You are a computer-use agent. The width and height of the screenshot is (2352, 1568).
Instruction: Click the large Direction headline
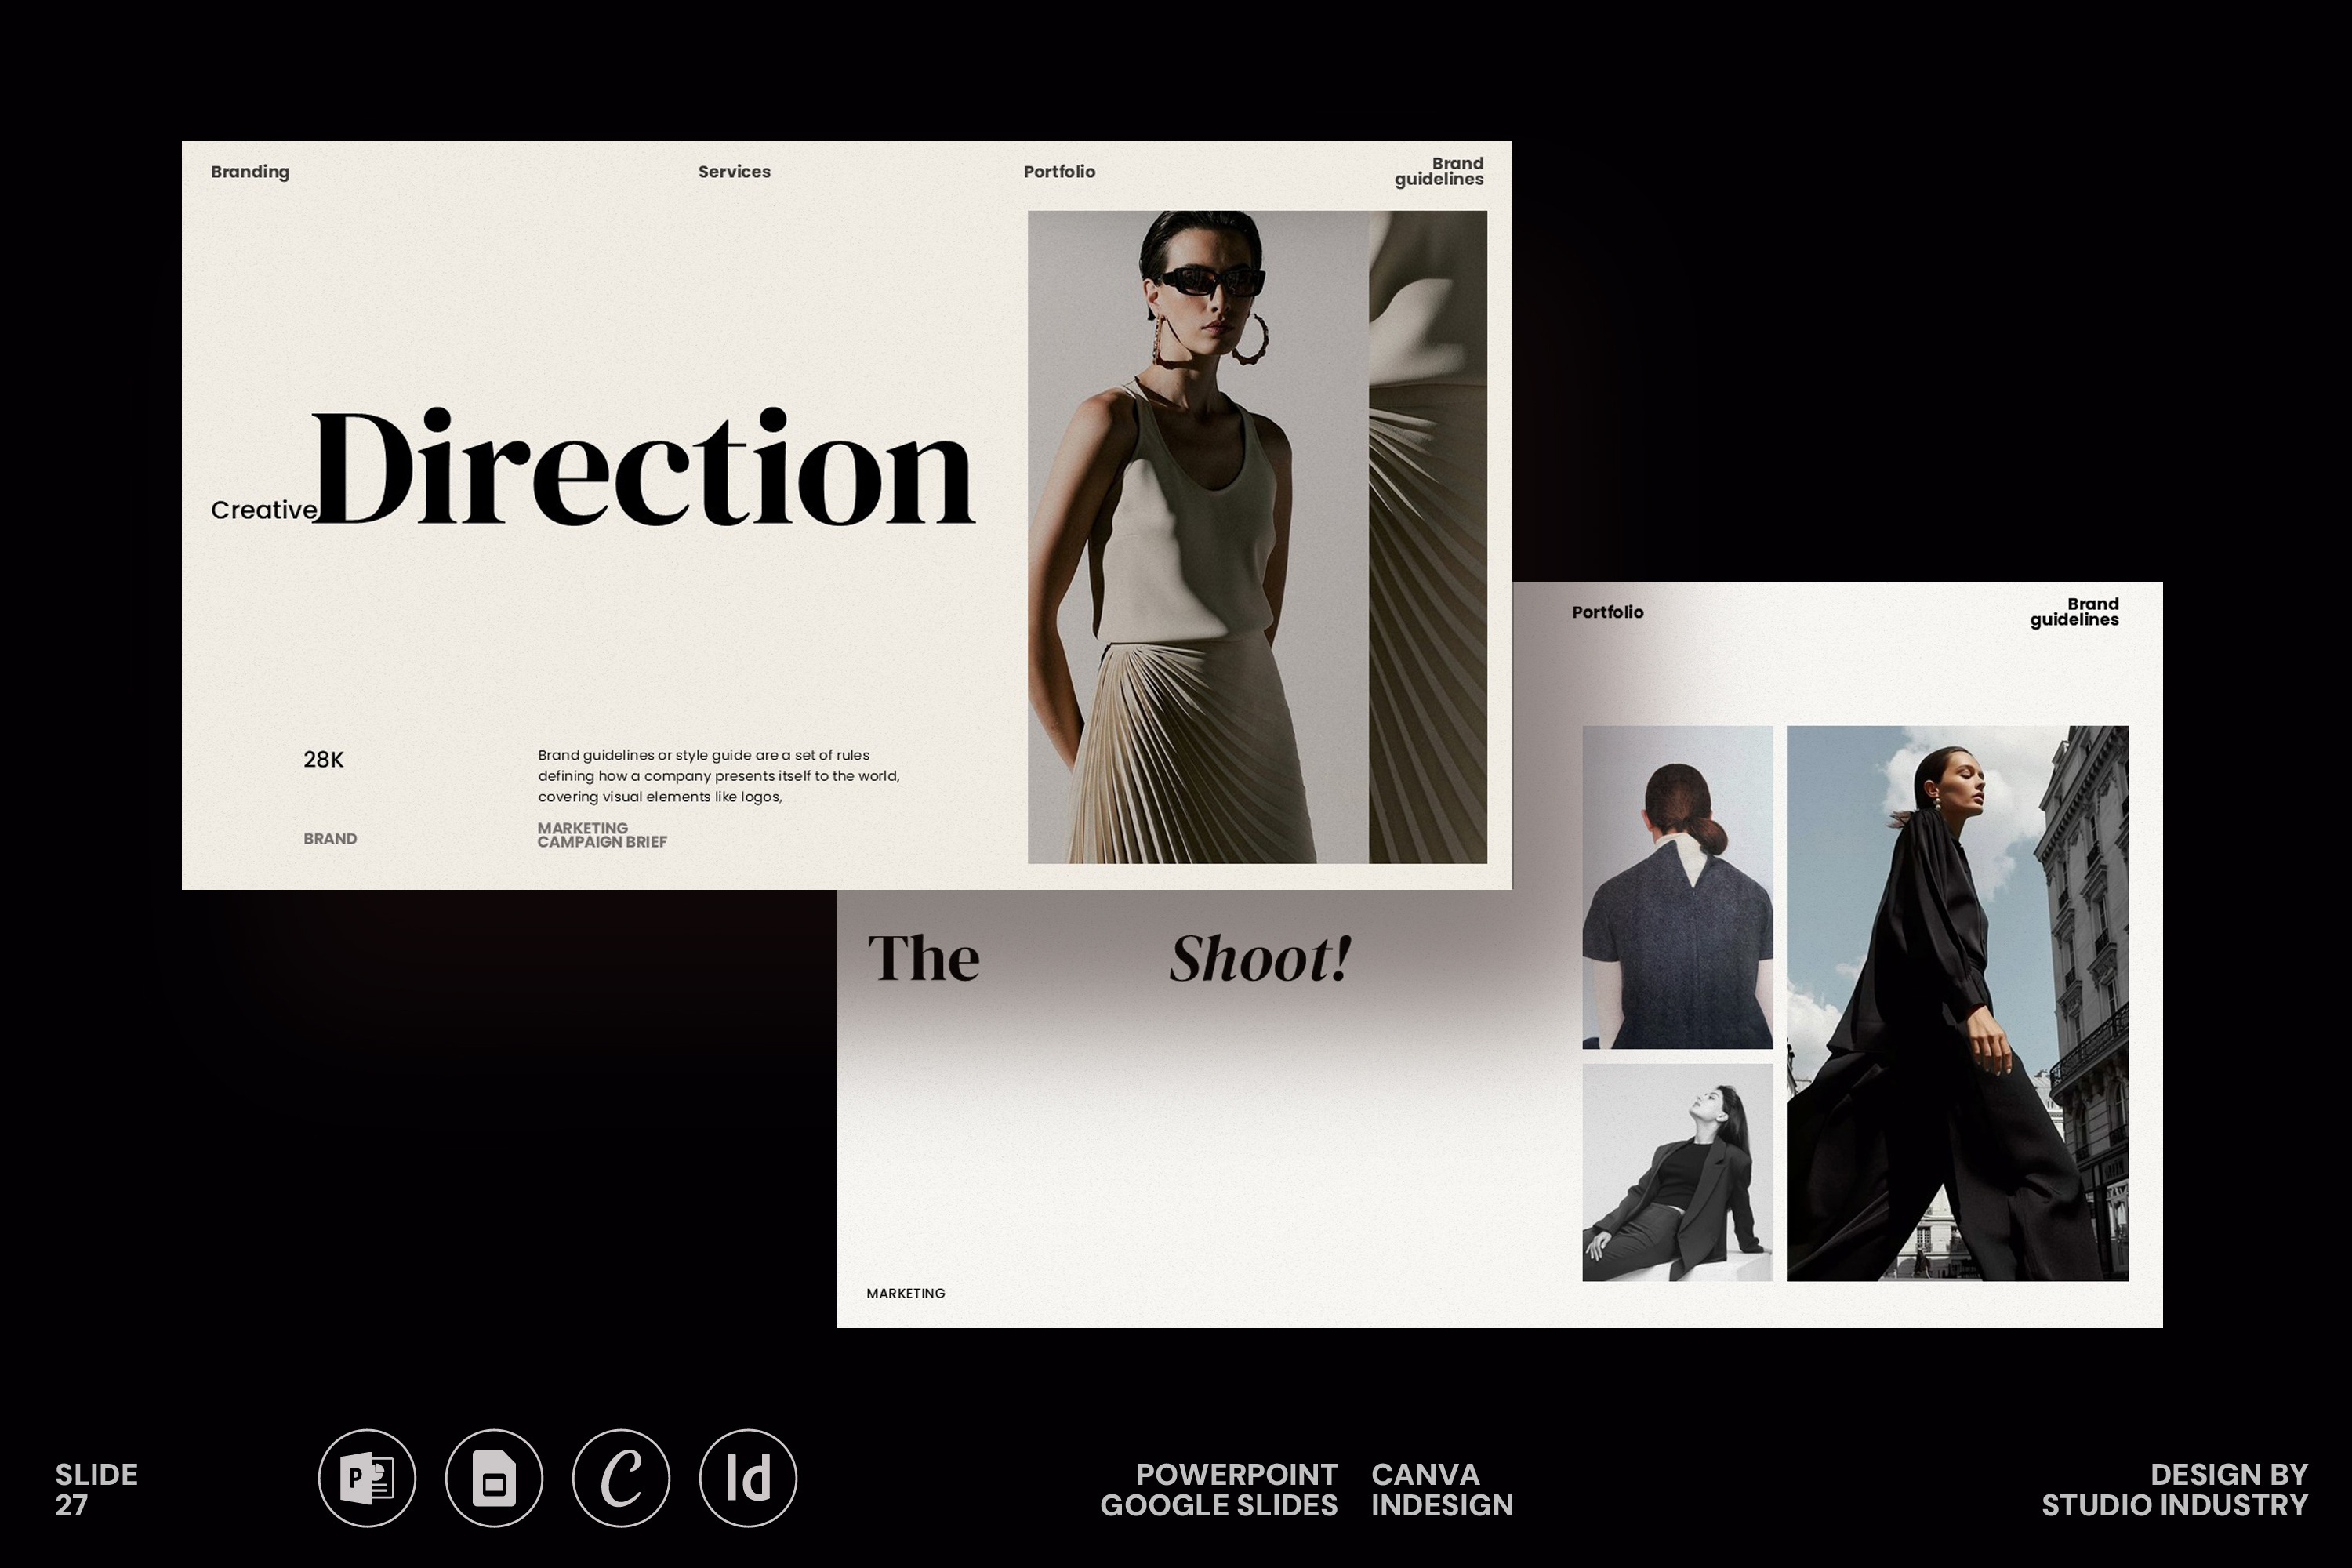643,468
